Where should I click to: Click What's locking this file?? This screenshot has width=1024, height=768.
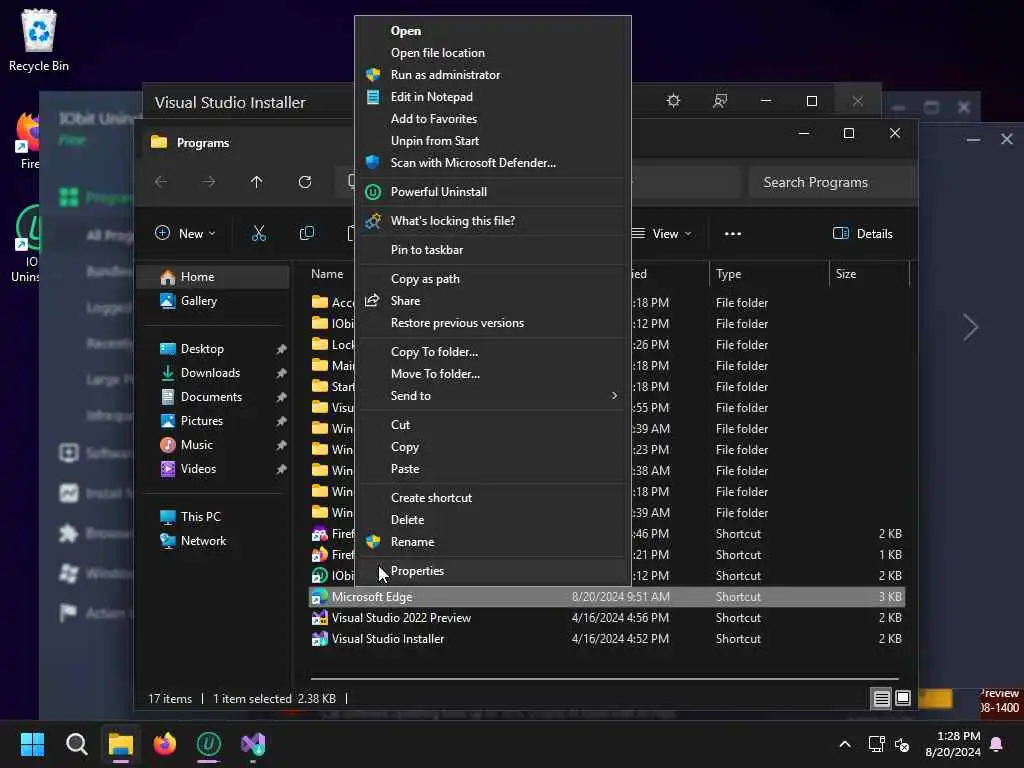point(453,221)
